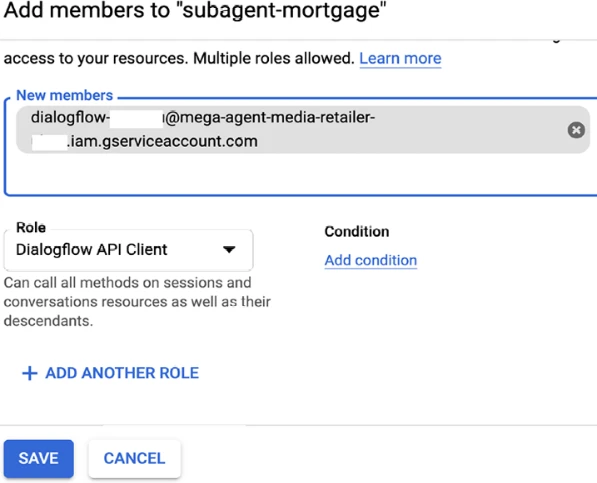Remove the dialogflow service account chip

click(576, 130)
